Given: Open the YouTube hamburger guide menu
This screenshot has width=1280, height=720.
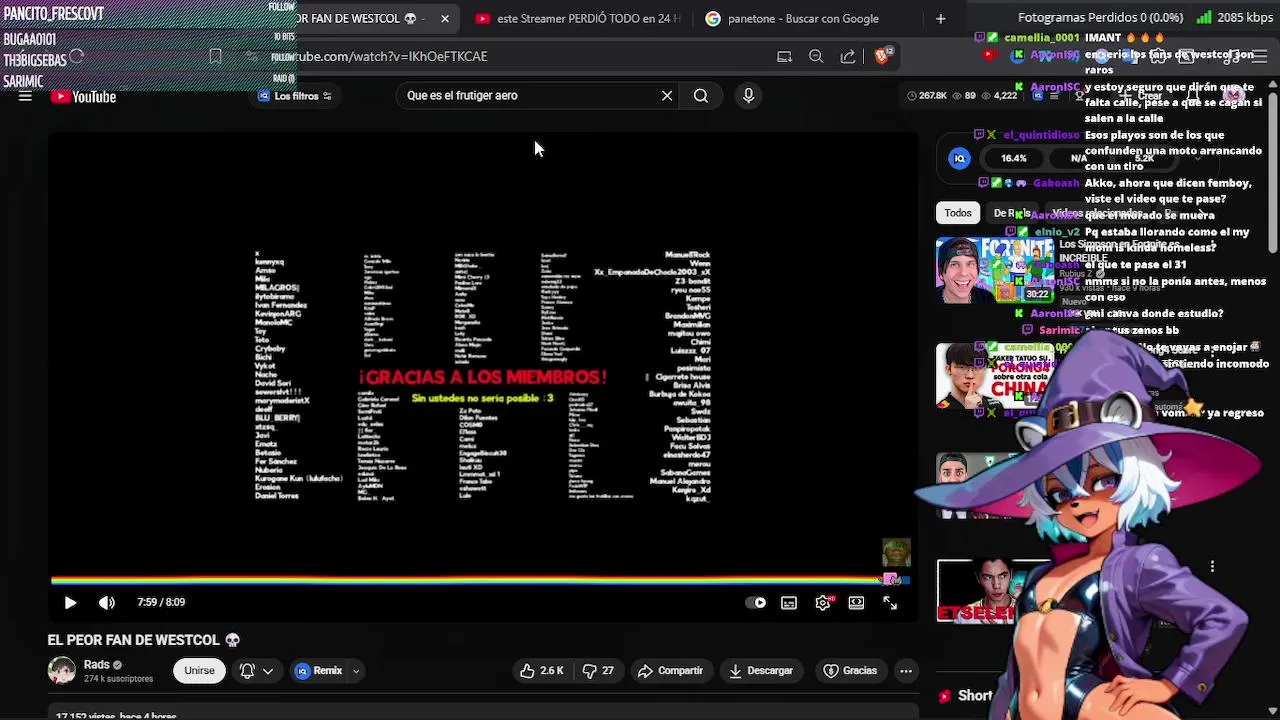Looking at the screenshot, I should click(25, 96).
